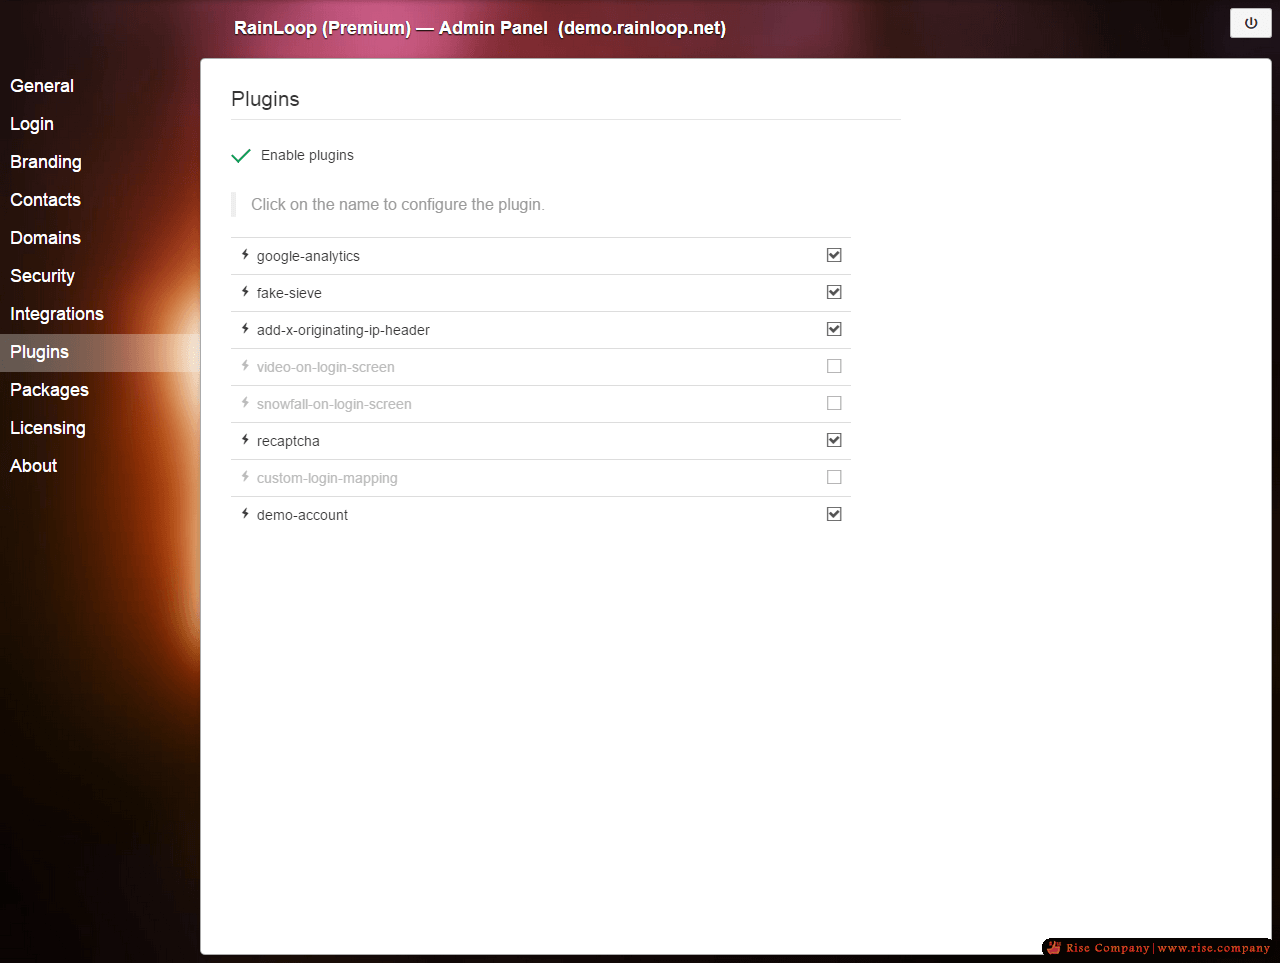1280x963 pixels.
Task: Enable the video-on-login-screen checkbox
Action: [x=834, y=366]
